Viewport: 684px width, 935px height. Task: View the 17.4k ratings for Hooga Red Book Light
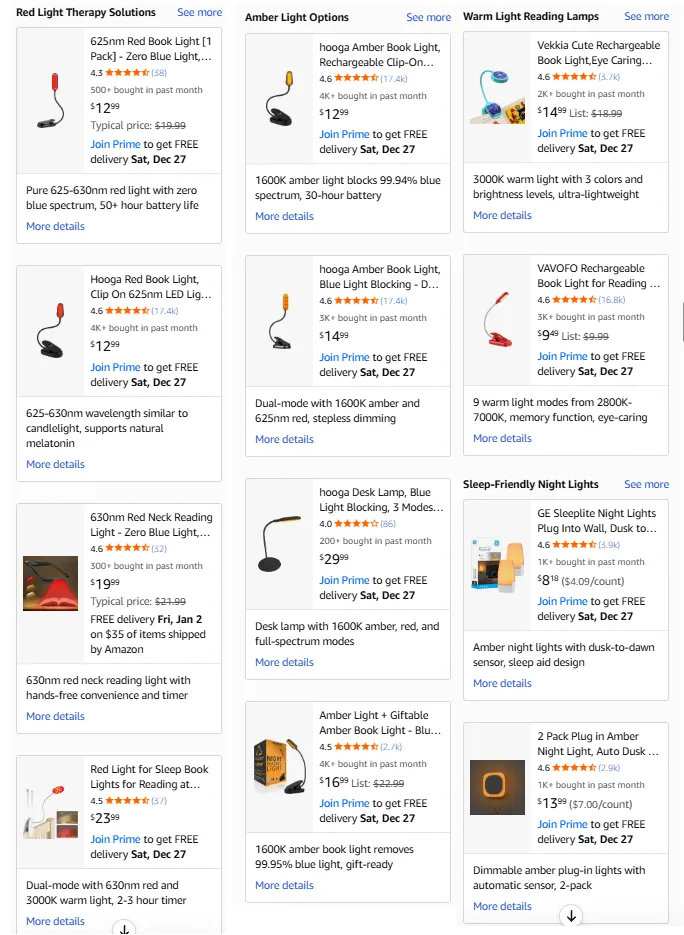coord(164,311)
